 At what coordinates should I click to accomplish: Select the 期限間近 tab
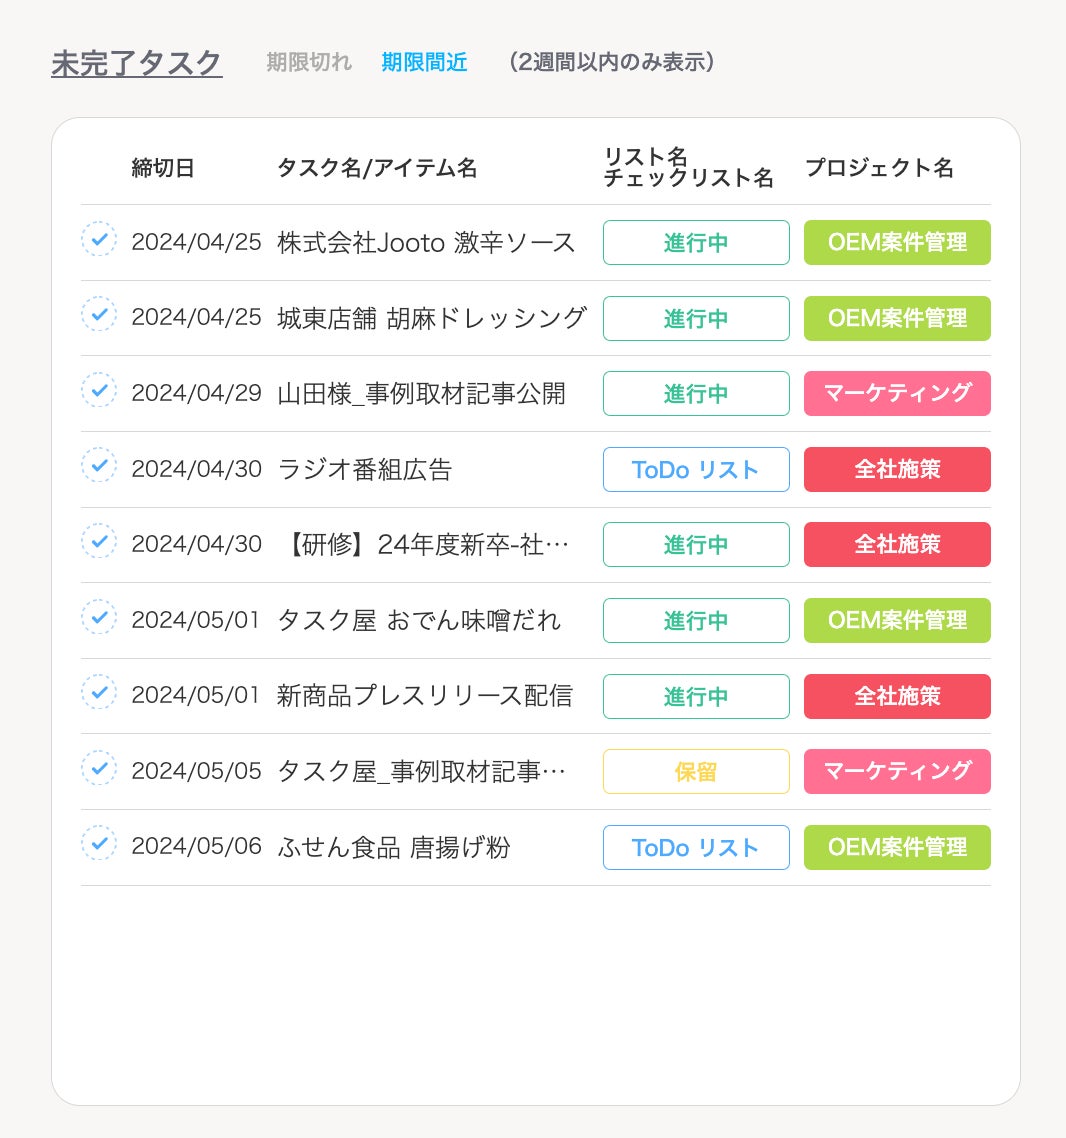tap(424, 62)
